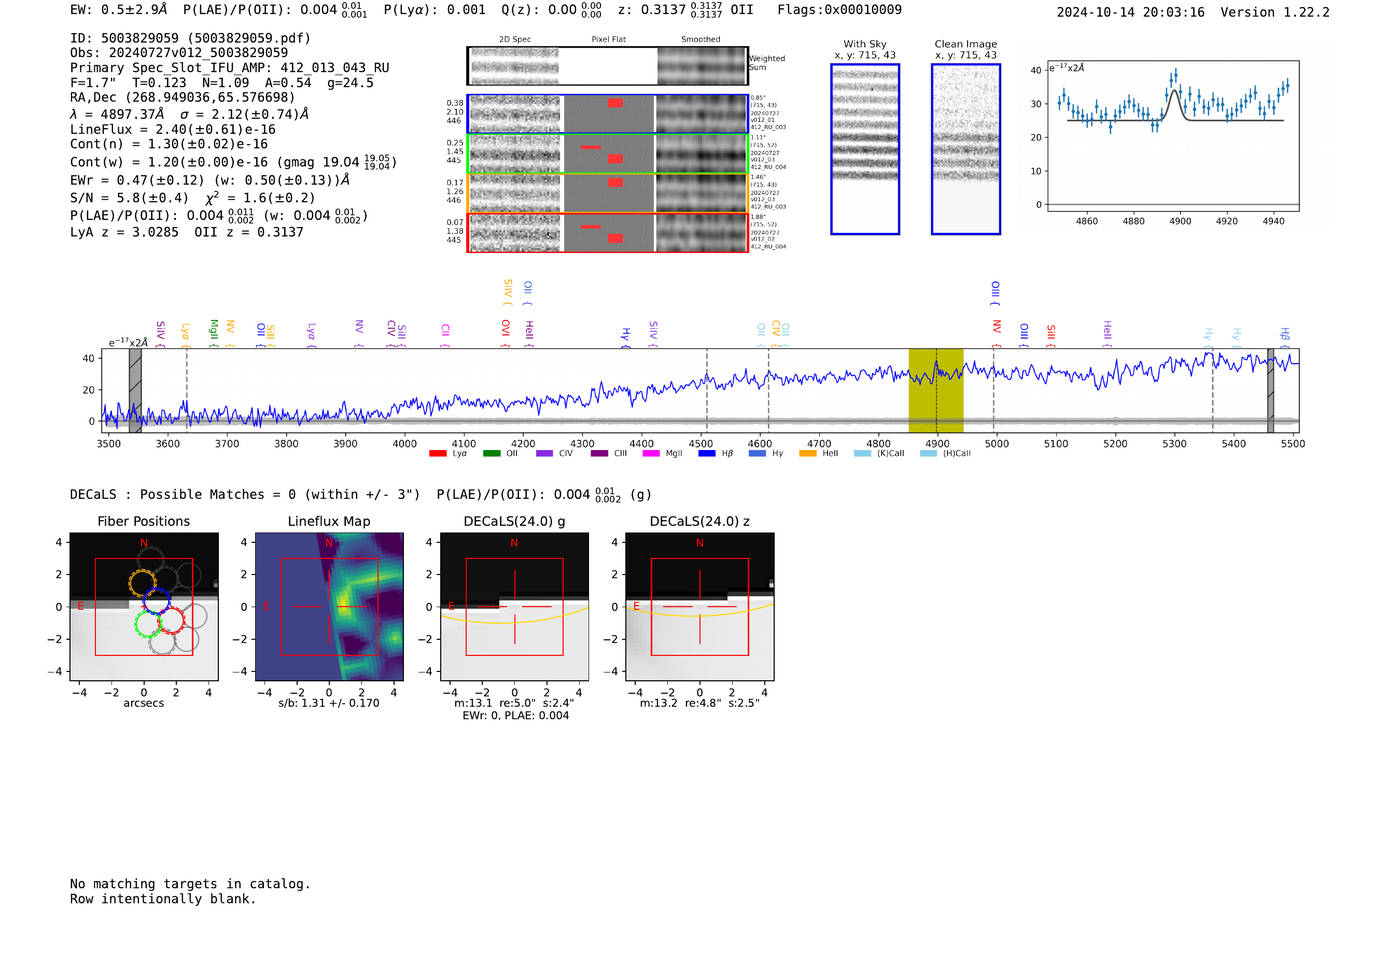The height and width of the screenshot is (953, 1400).
Task: Click the EWr = 0.47(±0.12) line
Action: (x=210, y=180)
